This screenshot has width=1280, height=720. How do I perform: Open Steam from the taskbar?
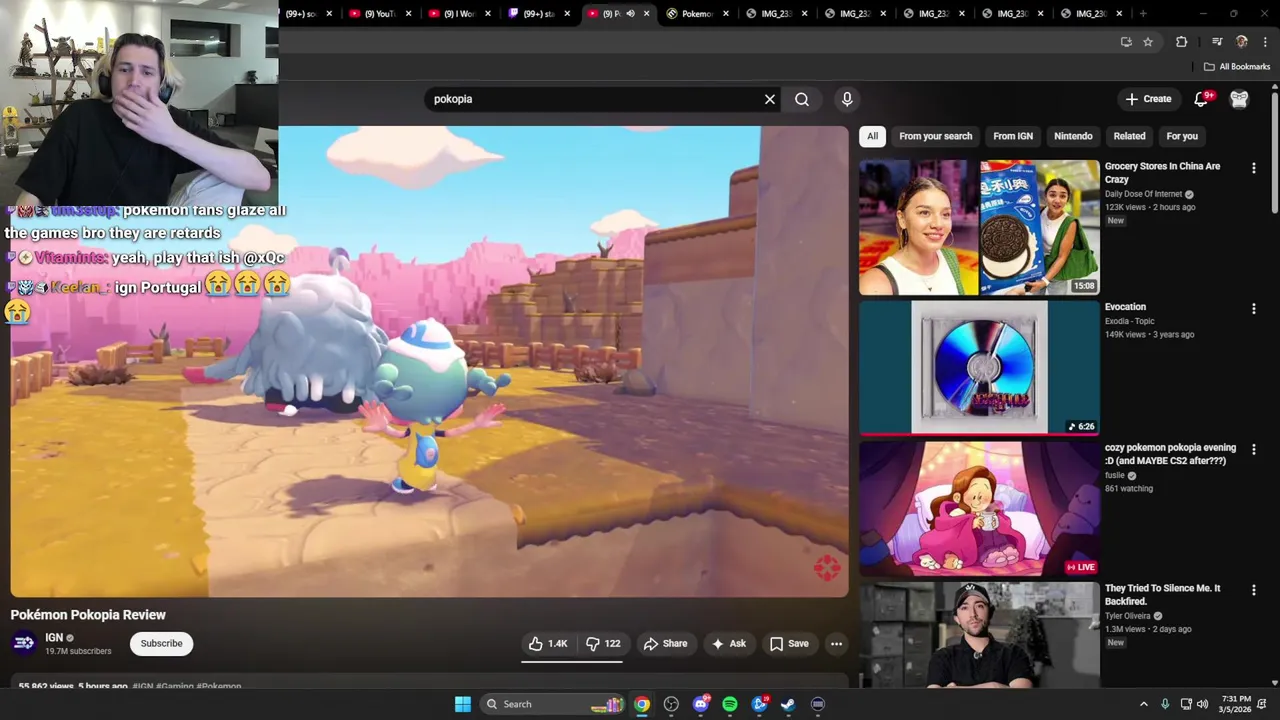click(788, 704)
